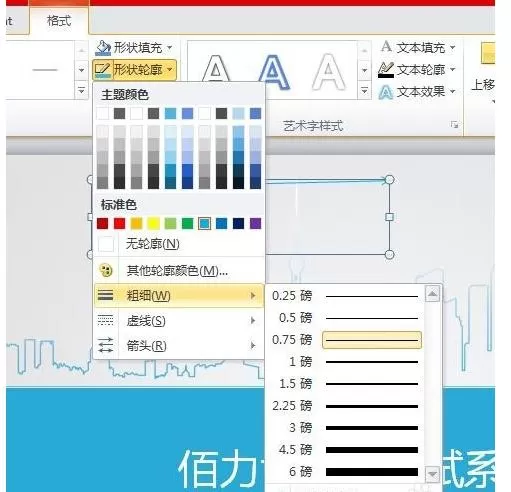The image size is (511, 492).
Task: Set line weight to 0.75 磅
Action: [x=345, y=340]
